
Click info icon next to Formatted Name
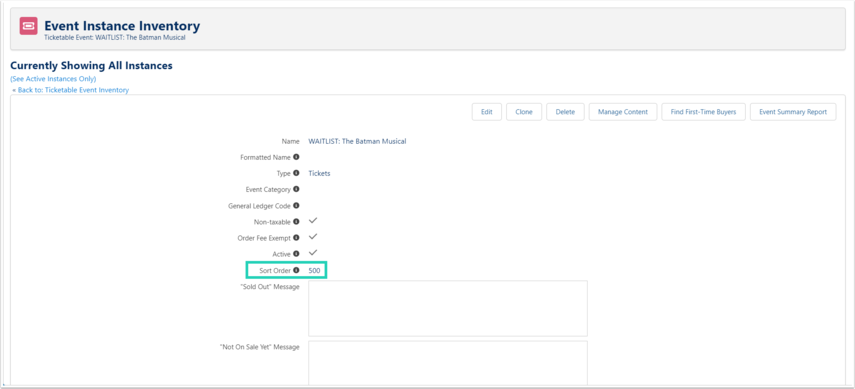click(296, 157)
